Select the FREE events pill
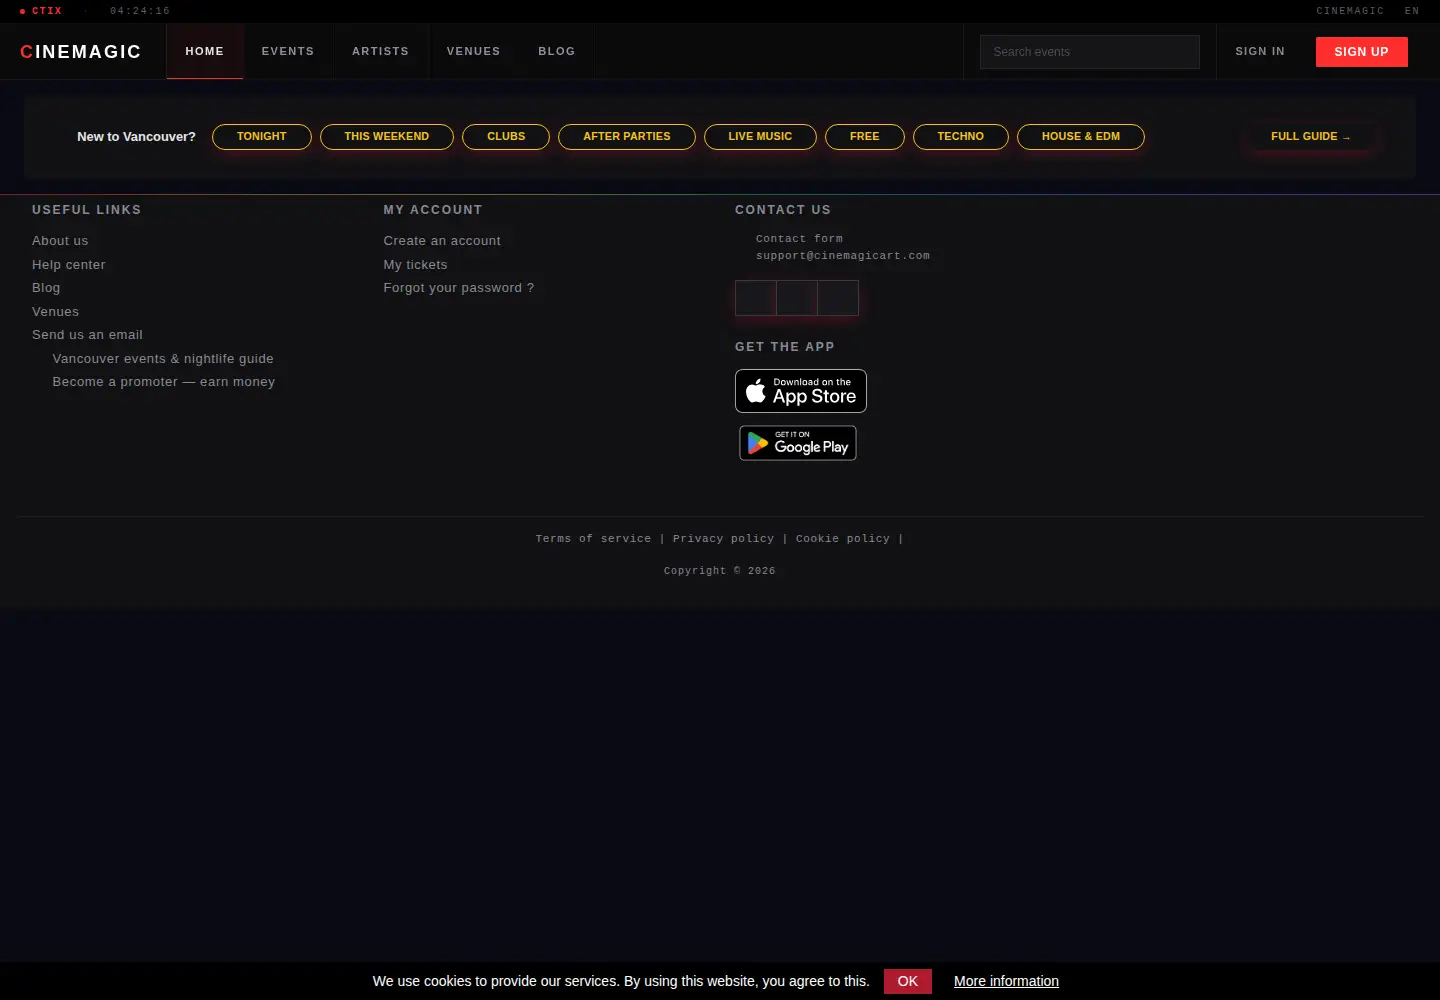 click(865, 137)
